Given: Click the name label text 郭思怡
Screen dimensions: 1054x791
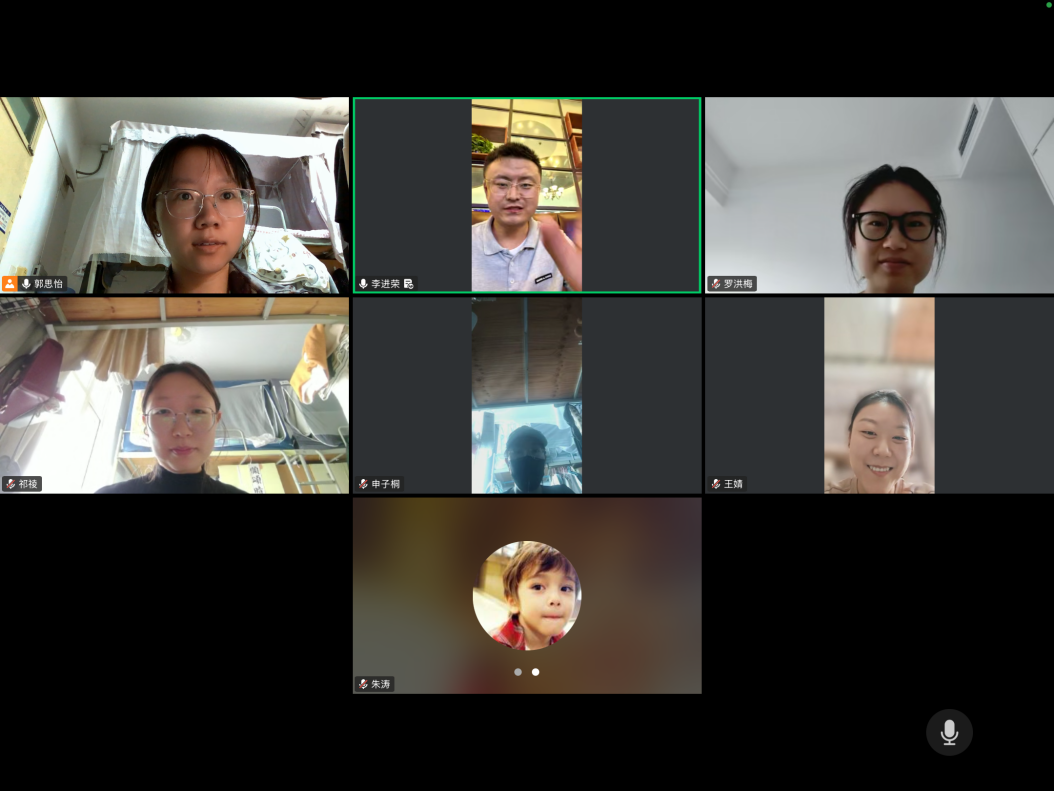Looking at the screenshot, I should tap(48, 284).
